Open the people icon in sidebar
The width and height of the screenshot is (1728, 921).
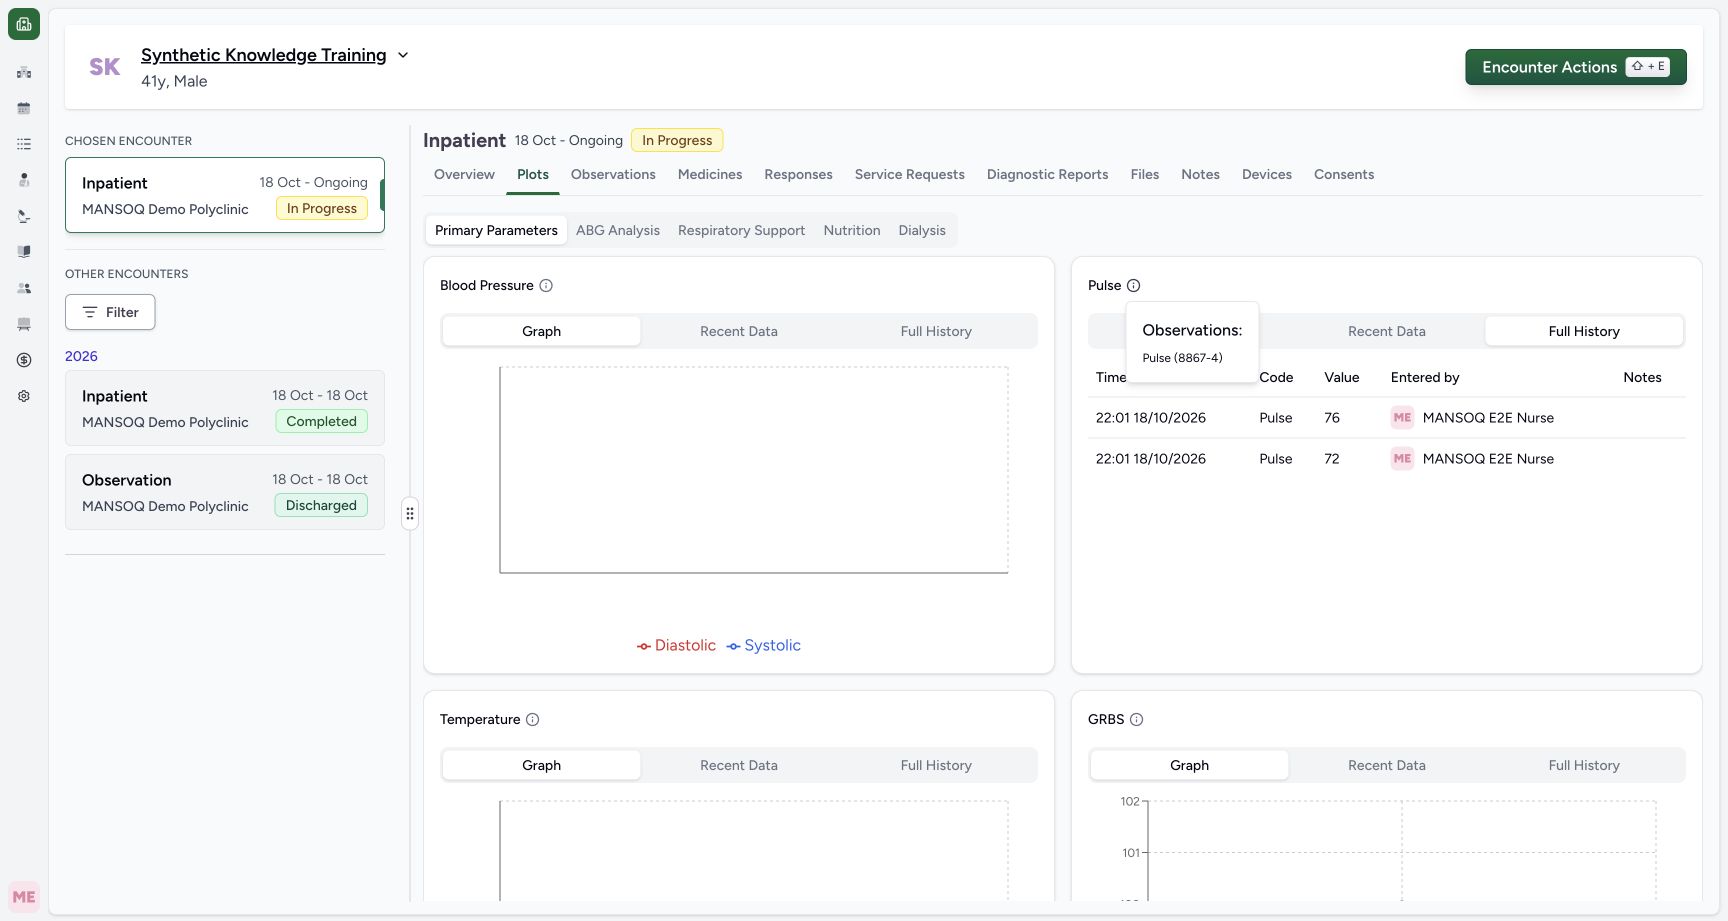click(x=24, y=288)
